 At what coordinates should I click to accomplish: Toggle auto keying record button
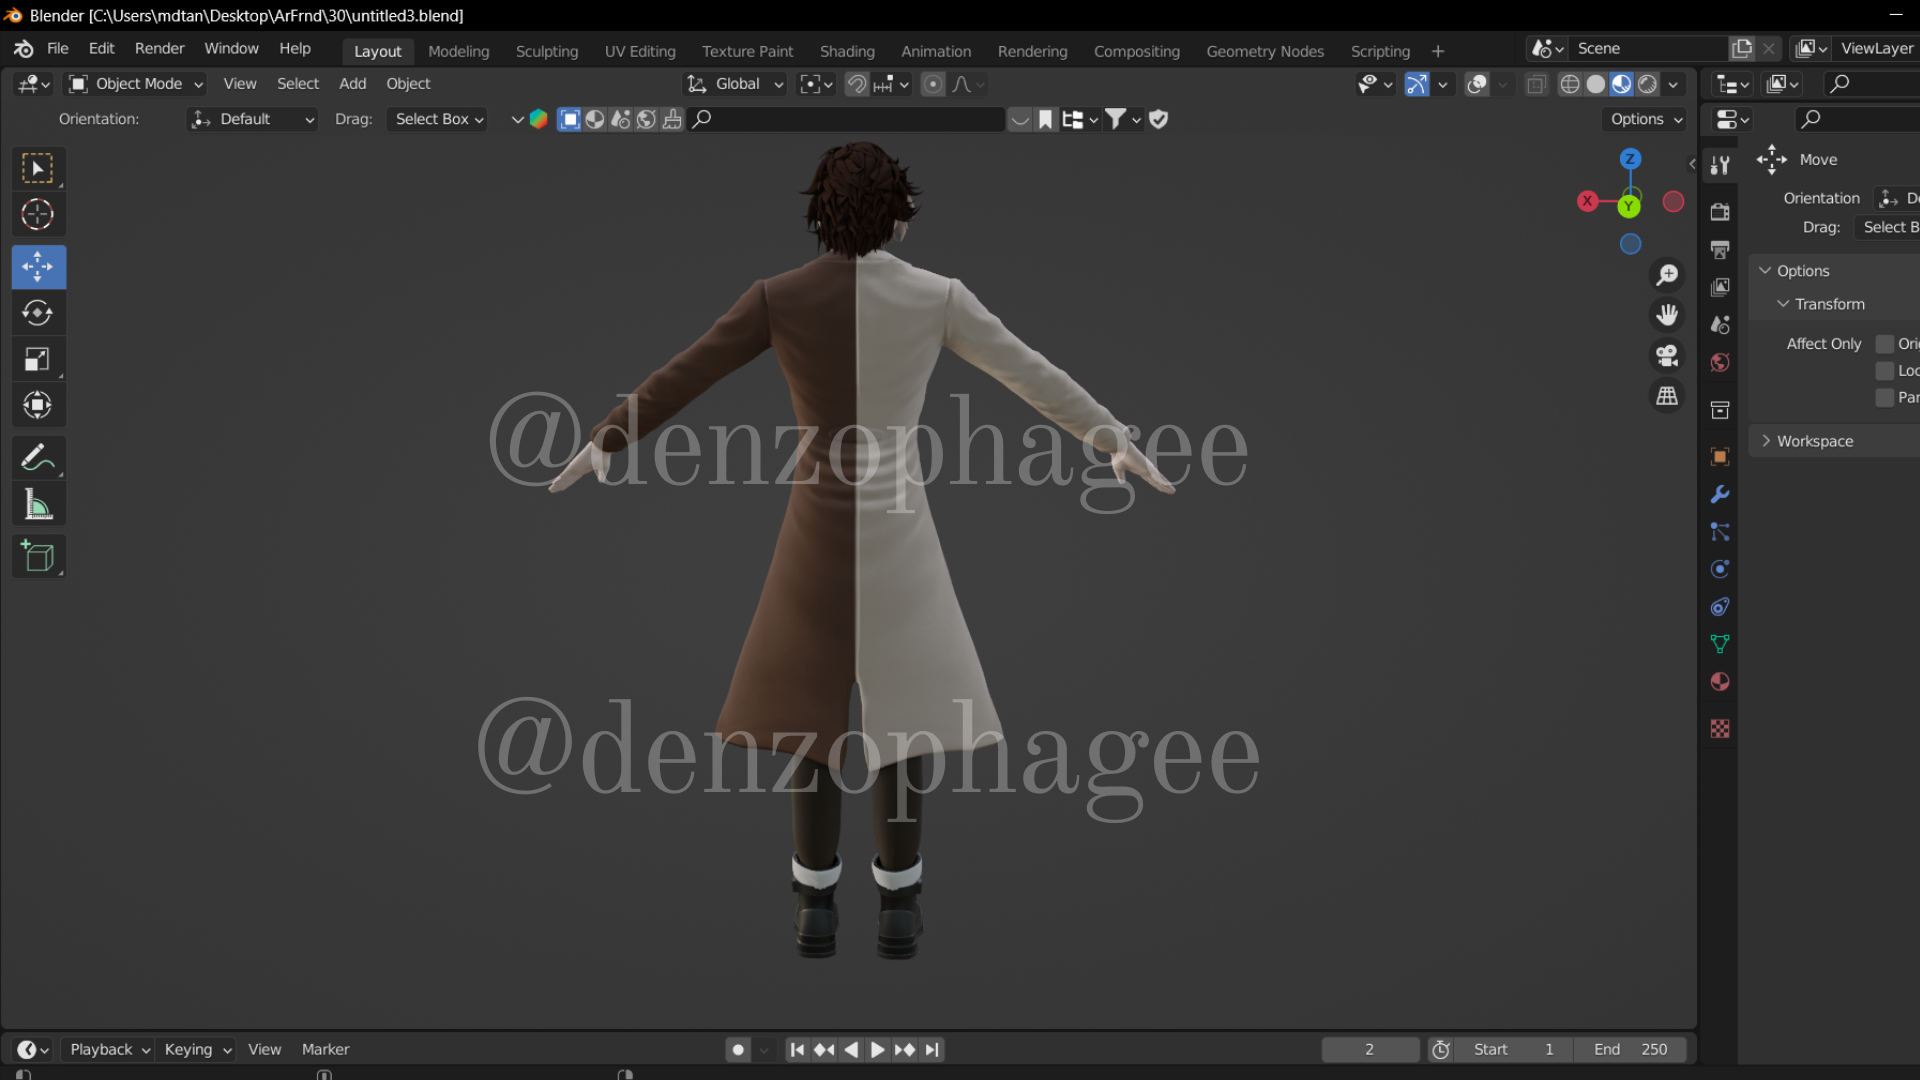pos(738,1050)
